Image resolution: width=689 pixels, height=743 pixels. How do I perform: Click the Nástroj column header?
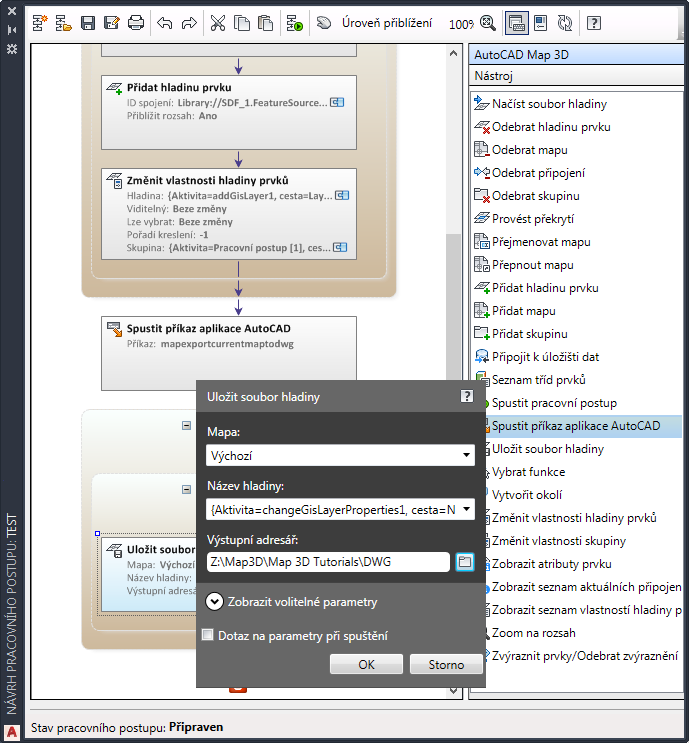click(x=576, y=76)
